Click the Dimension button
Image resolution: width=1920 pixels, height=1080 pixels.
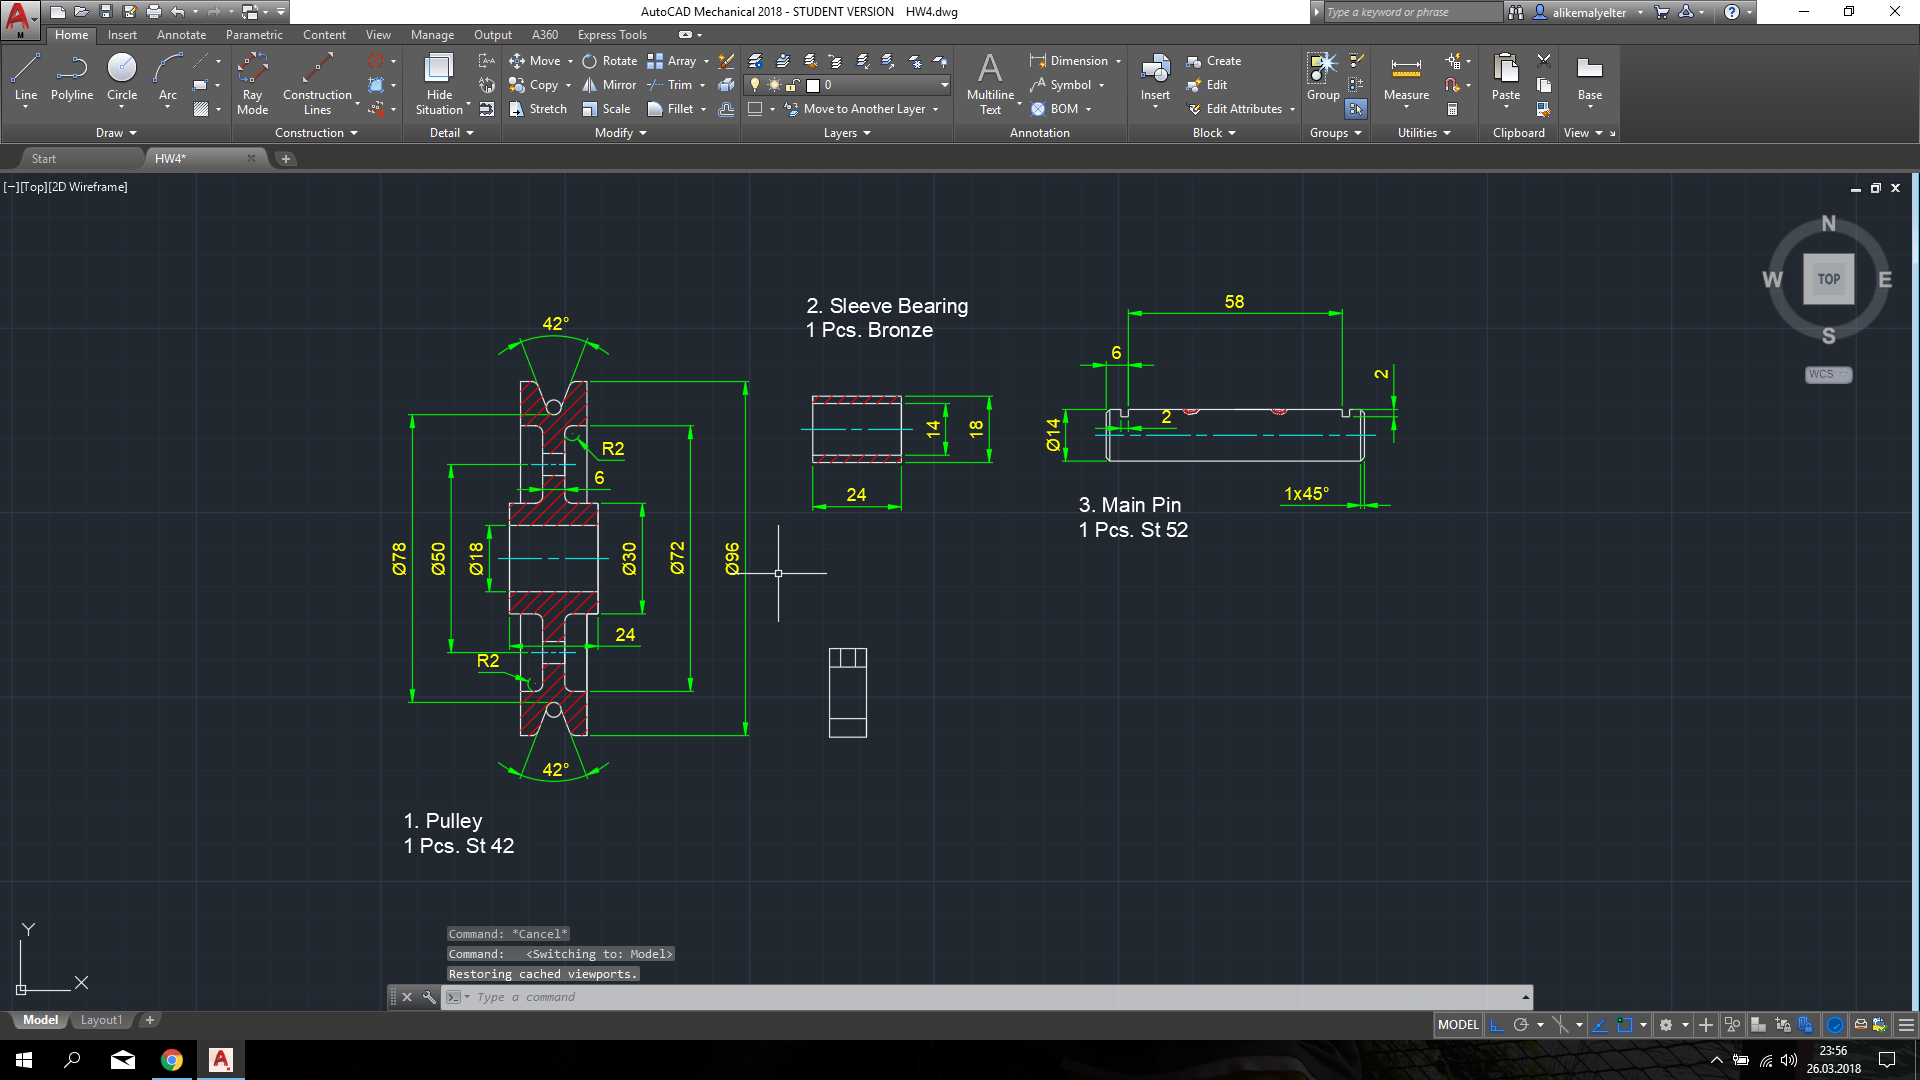click(1069, 61)
